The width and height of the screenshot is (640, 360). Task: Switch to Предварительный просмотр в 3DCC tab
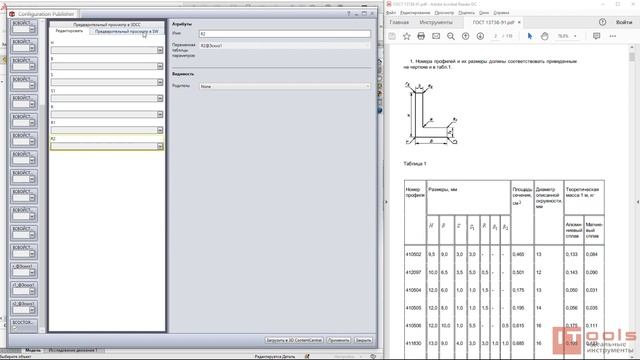[107, 25]
